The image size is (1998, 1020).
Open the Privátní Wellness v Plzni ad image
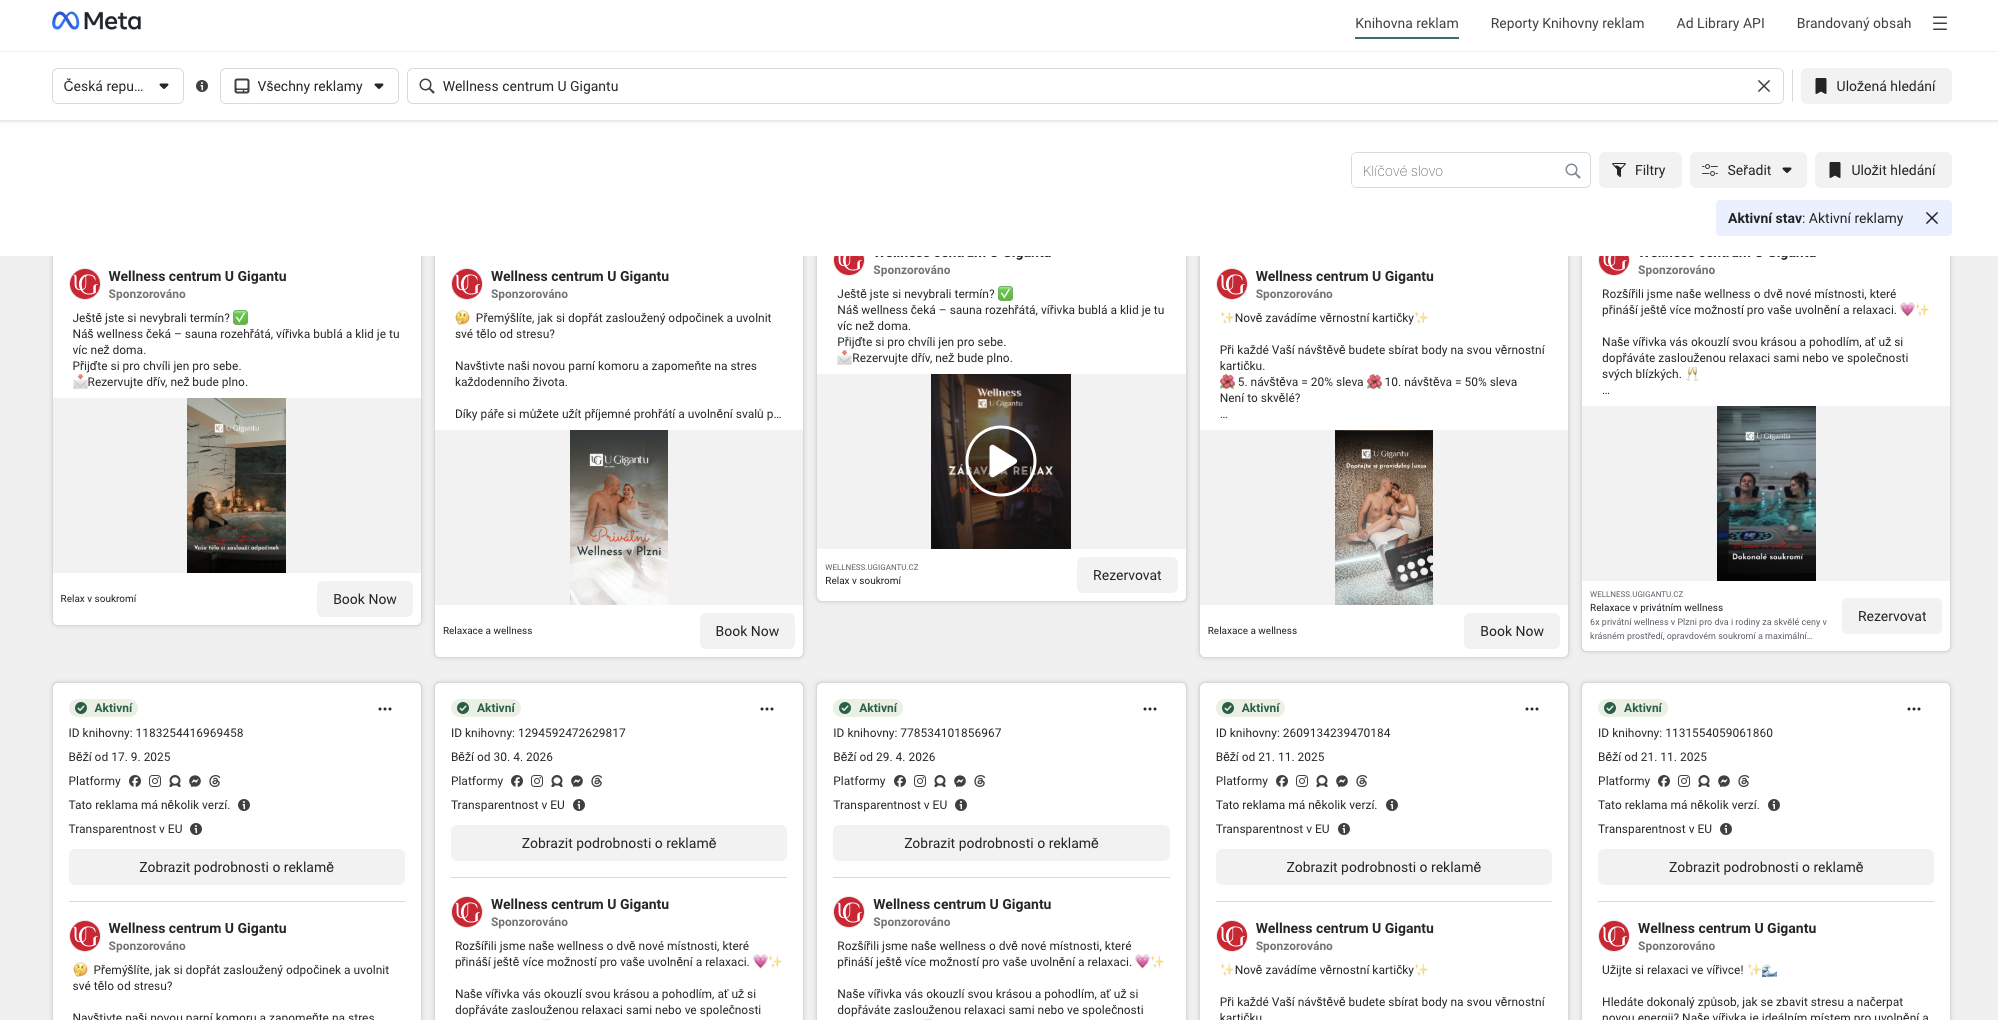619,517
